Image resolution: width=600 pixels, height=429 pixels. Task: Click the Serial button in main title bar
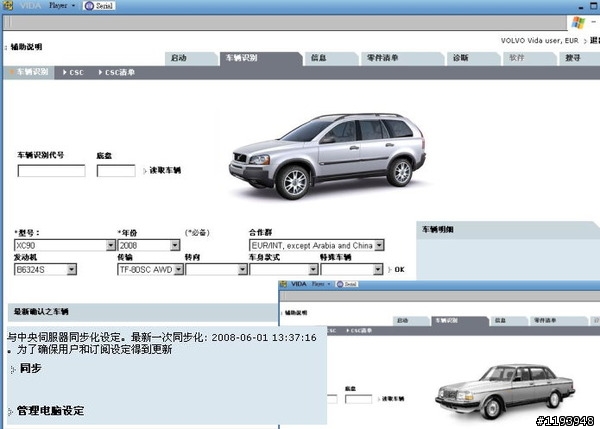tap(99, 6)
